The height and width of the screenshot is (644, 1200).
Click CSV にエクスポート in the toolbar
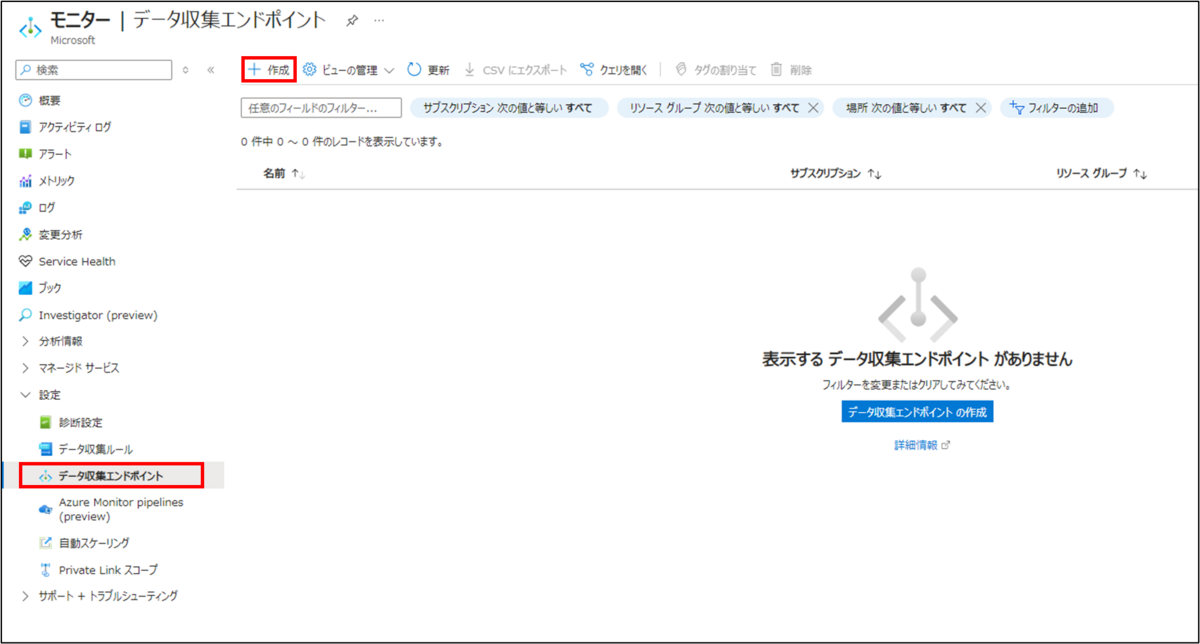click(x=516, y=70)
